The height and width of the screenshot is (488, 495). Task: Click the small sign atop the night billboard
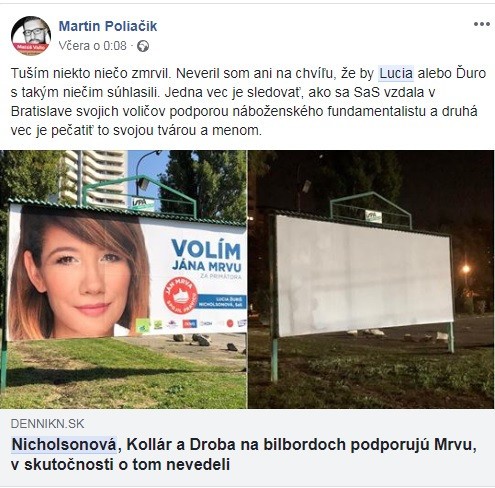[x=373, y=216]
